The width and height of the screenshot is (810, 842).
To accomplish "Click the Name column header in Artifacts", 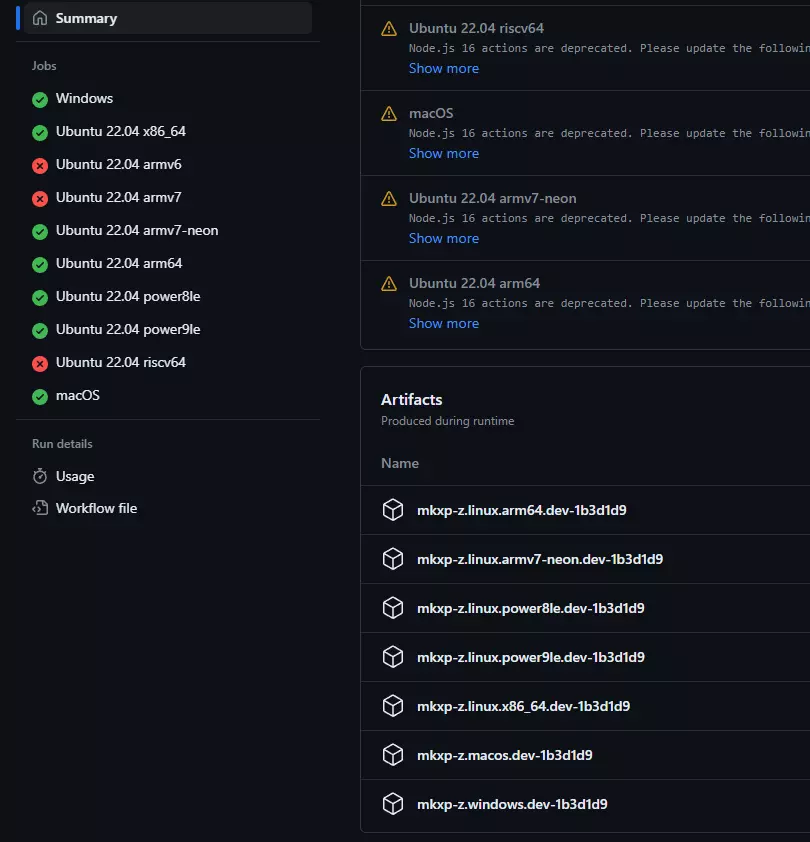I will coord(400,463).
